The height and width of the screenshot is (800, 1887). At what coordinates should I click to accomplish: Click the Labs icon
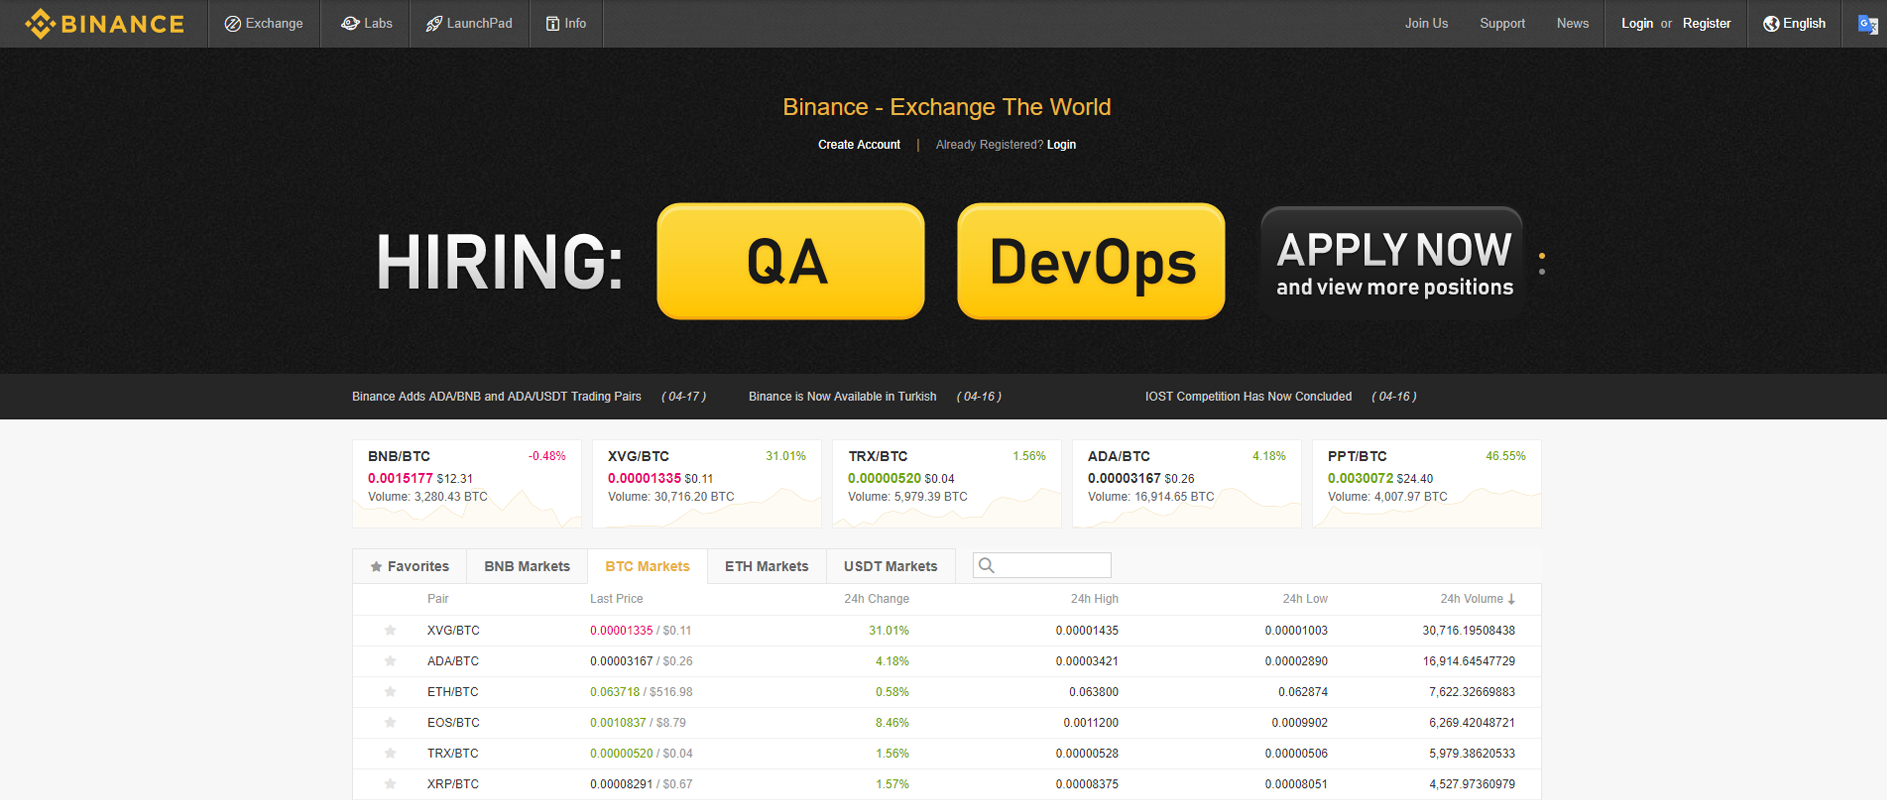pos(350,23)
